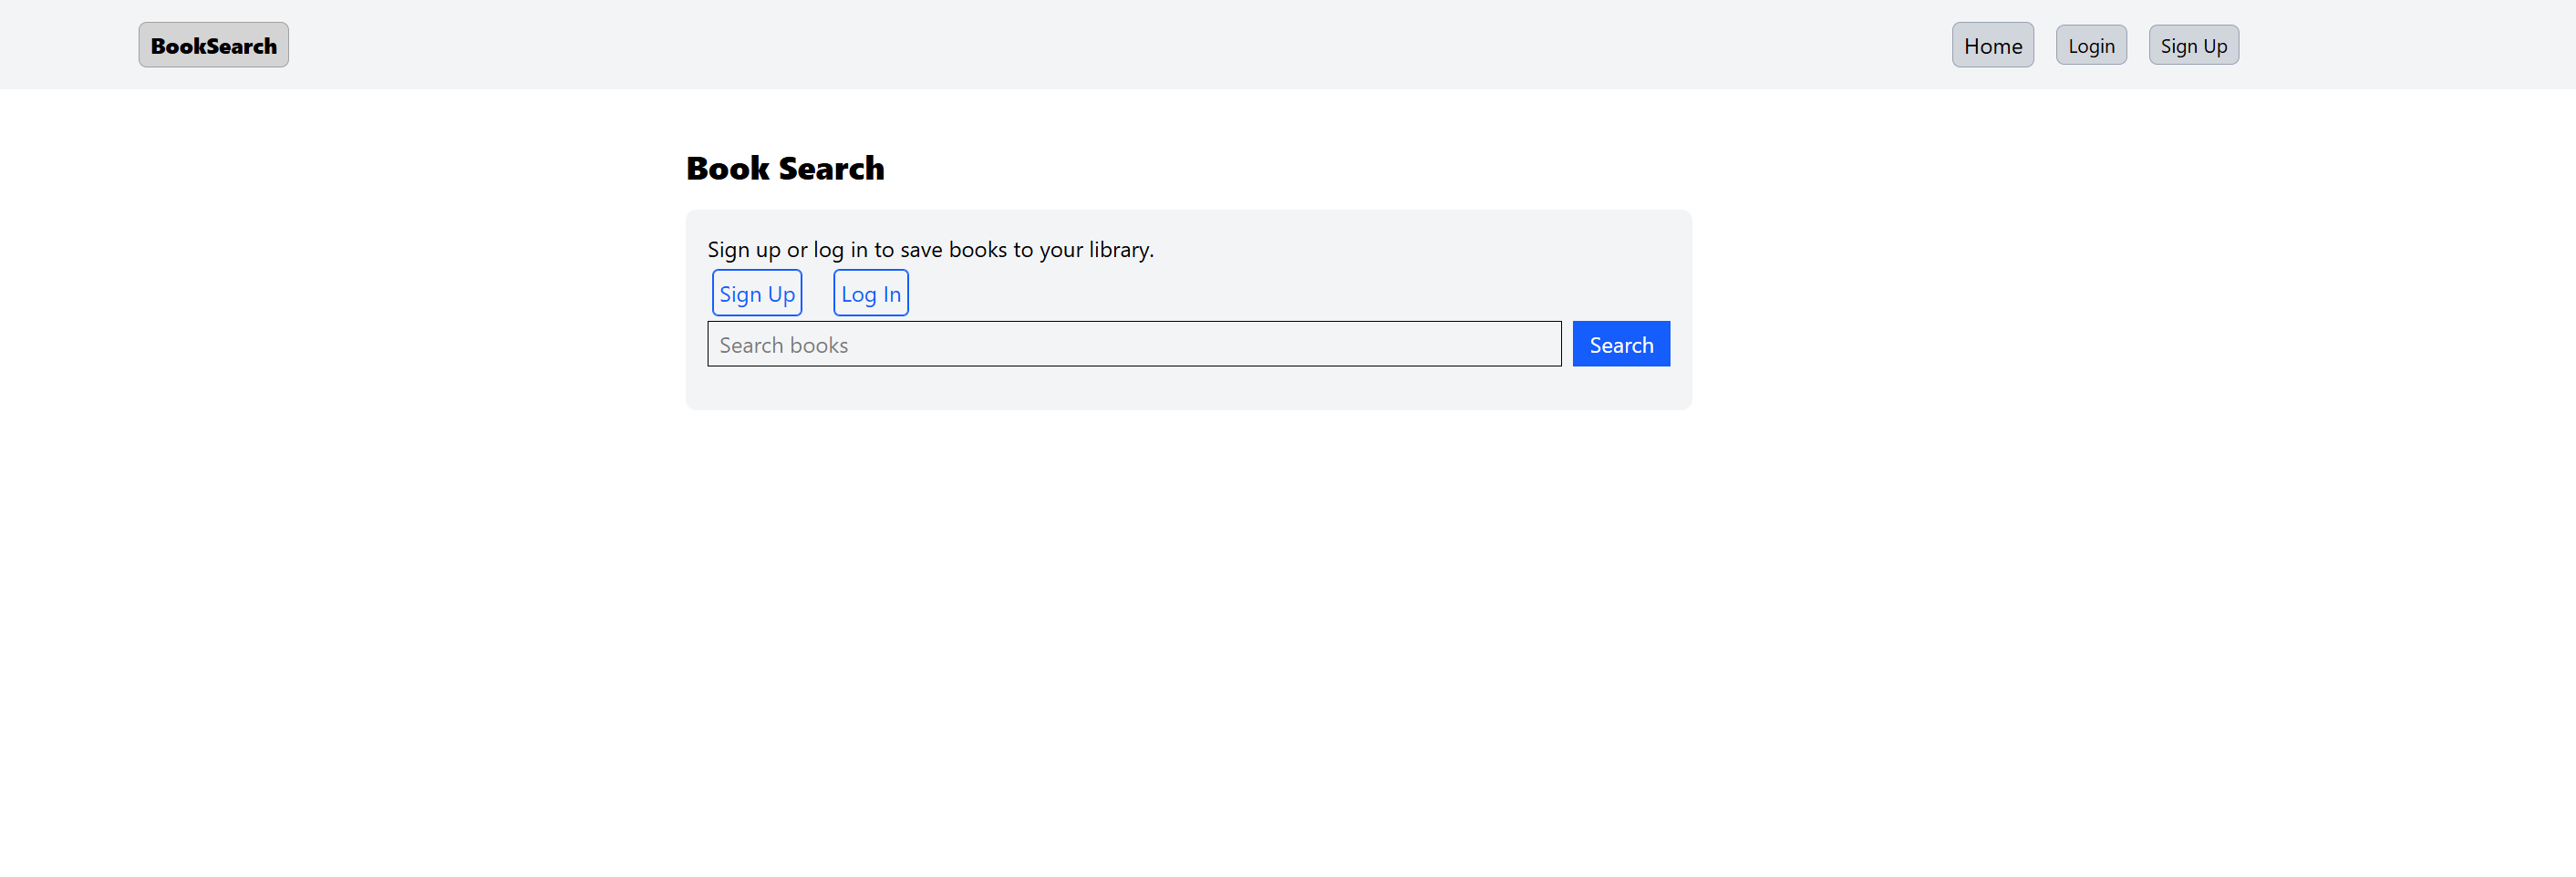This screenshot has width=2576, height=877.
Task: Open Sign Up in the top navigation
Action: point(2193,45)
